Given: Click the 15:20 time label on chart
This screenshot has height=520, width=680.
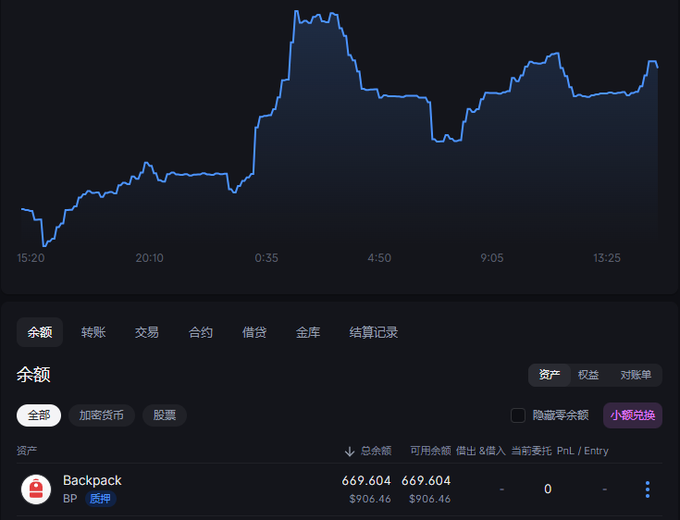Looking at the screenshot, I should (31, 258).
